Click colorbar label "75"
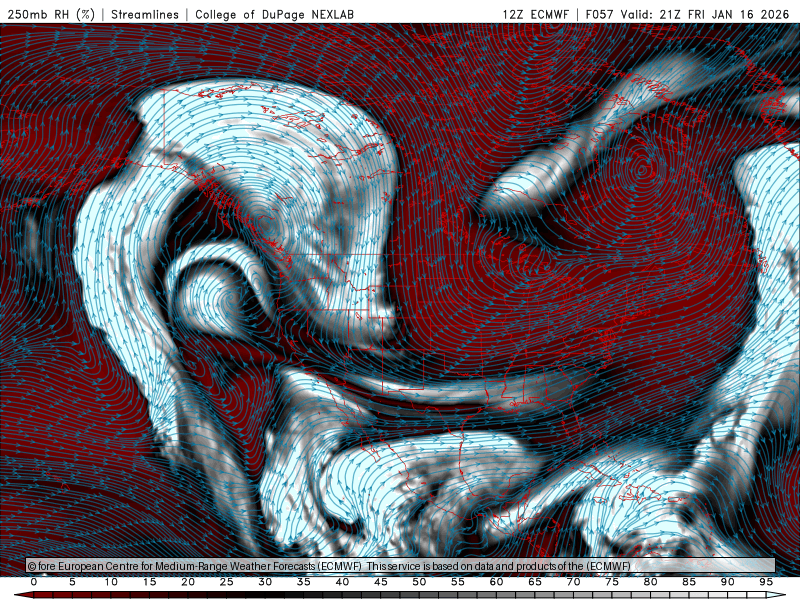800x600 pixels. click(612, 582)
